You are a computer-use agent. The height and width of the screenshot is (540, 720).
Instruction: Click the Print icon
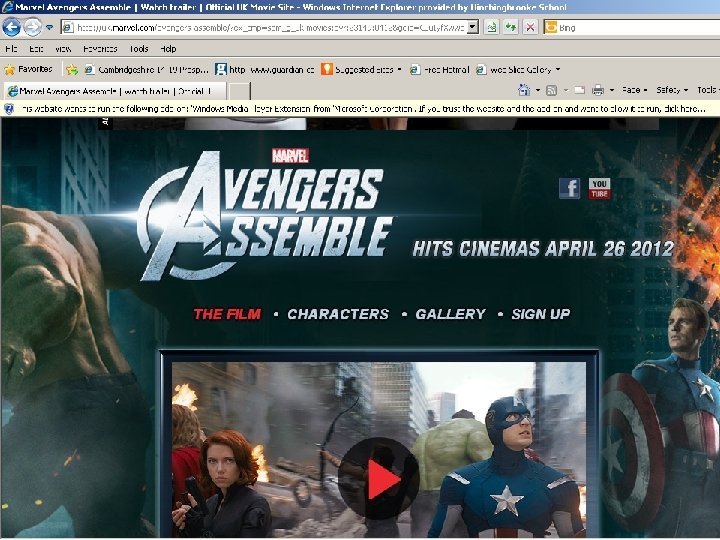click(x=598, y=90)
